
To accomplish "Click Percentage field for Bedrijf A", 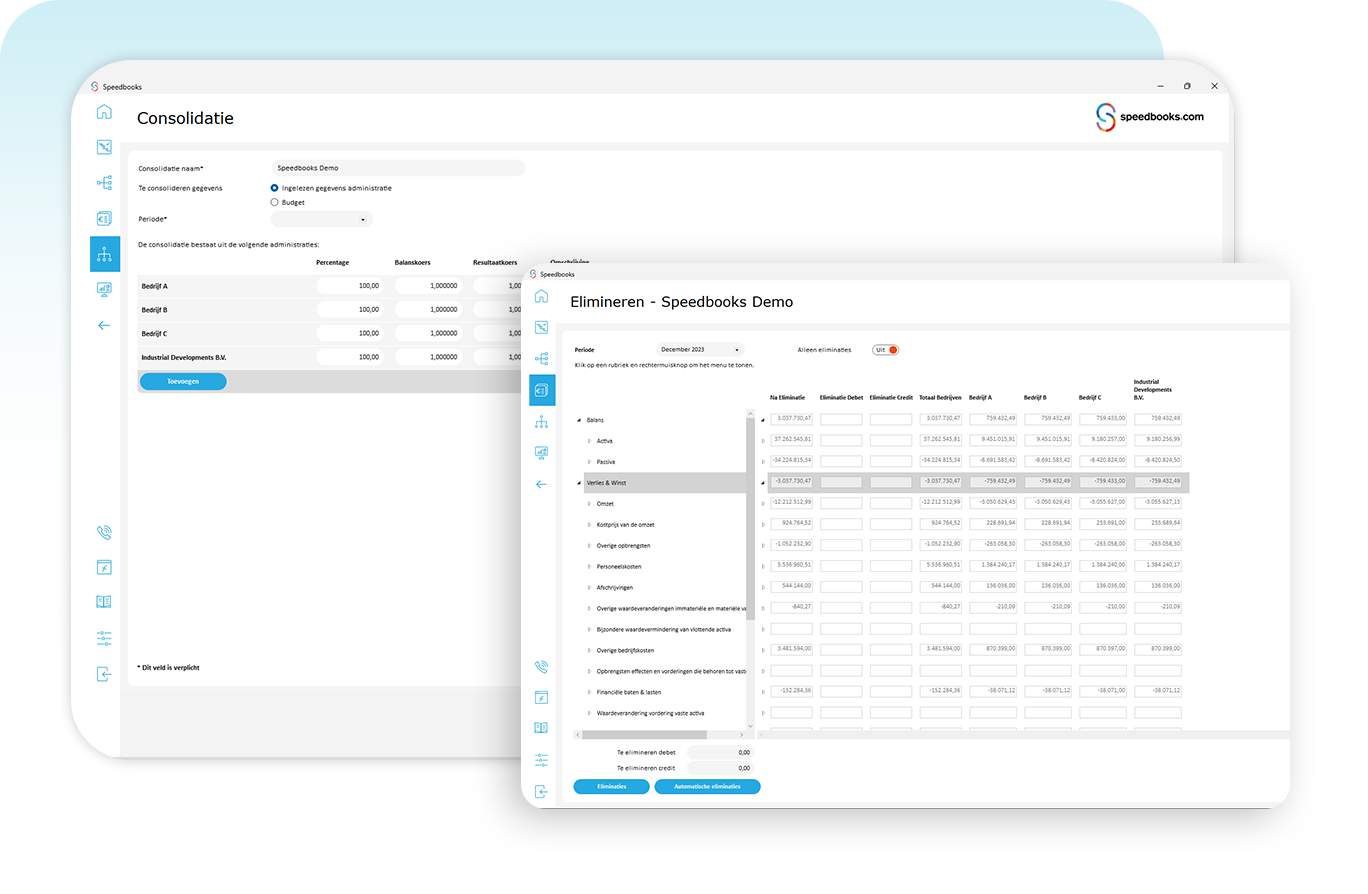I will point(350,286).
